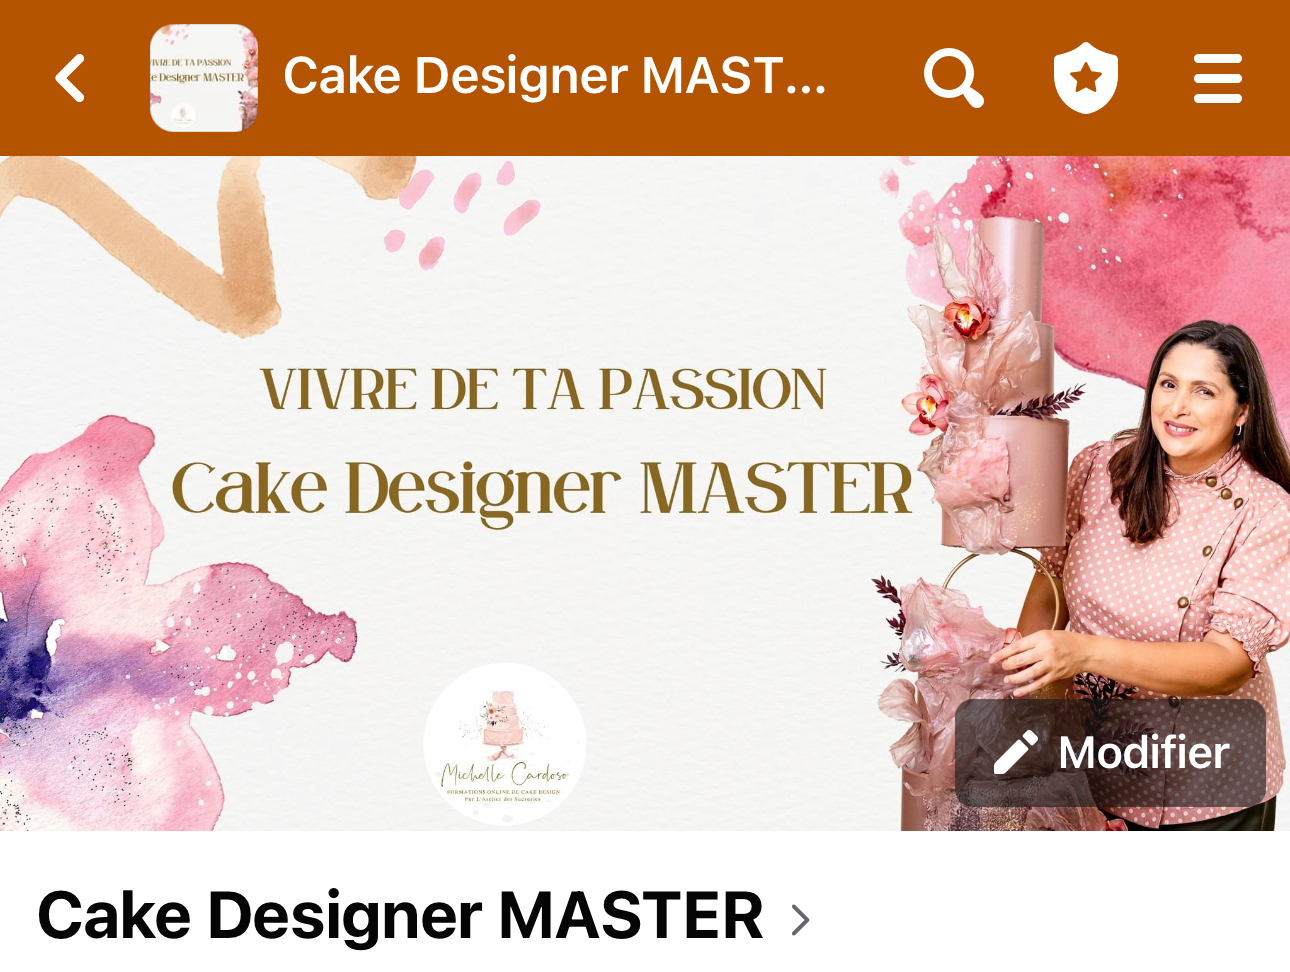Open the hamburger menu icon
This screenshot has height=972, width=1290.
1217,78
